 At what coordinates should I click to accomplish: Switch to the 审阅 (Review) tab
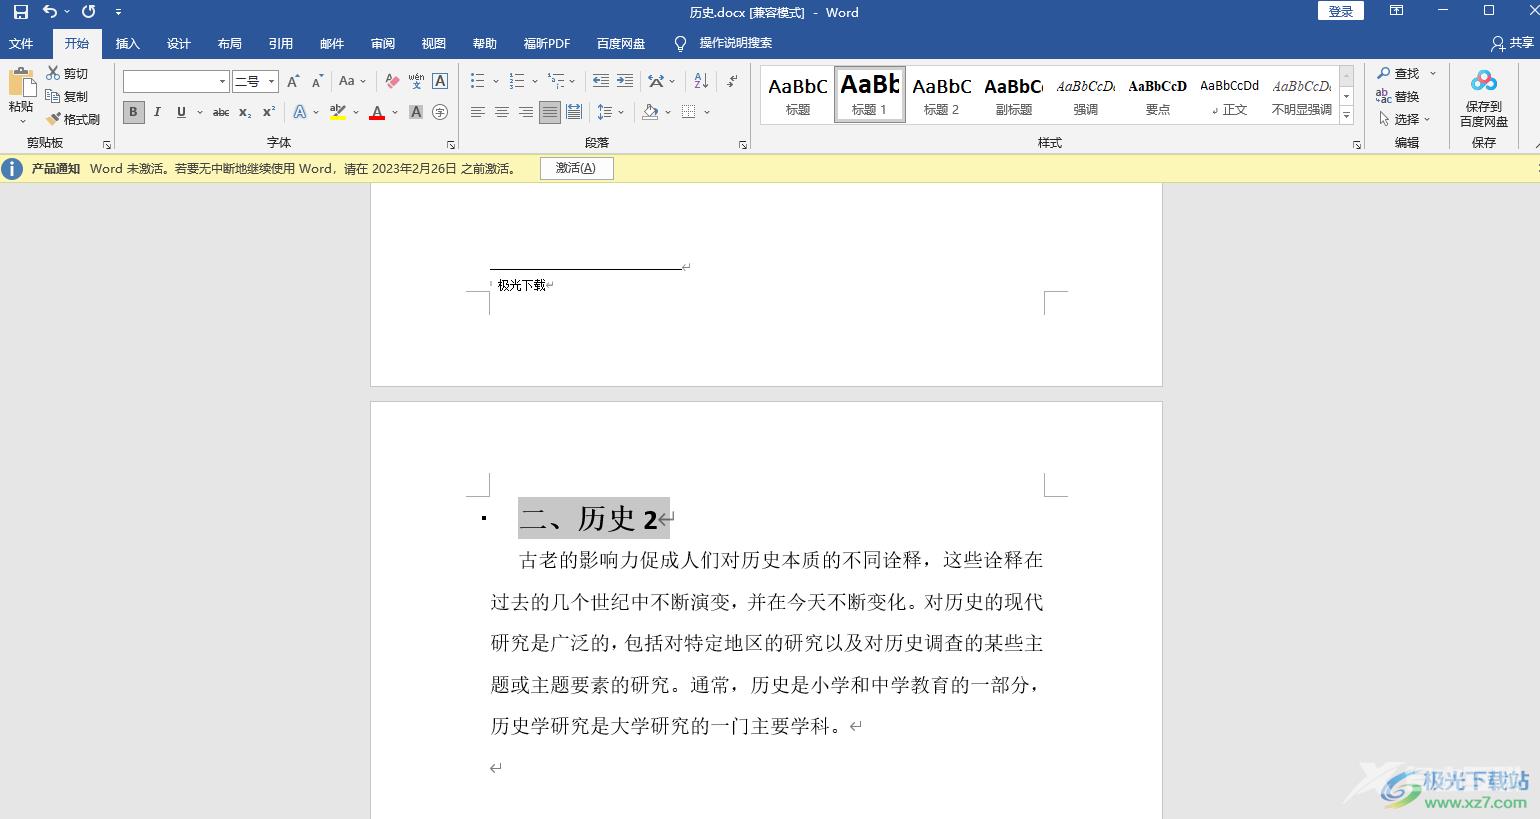tap(383, 43)
